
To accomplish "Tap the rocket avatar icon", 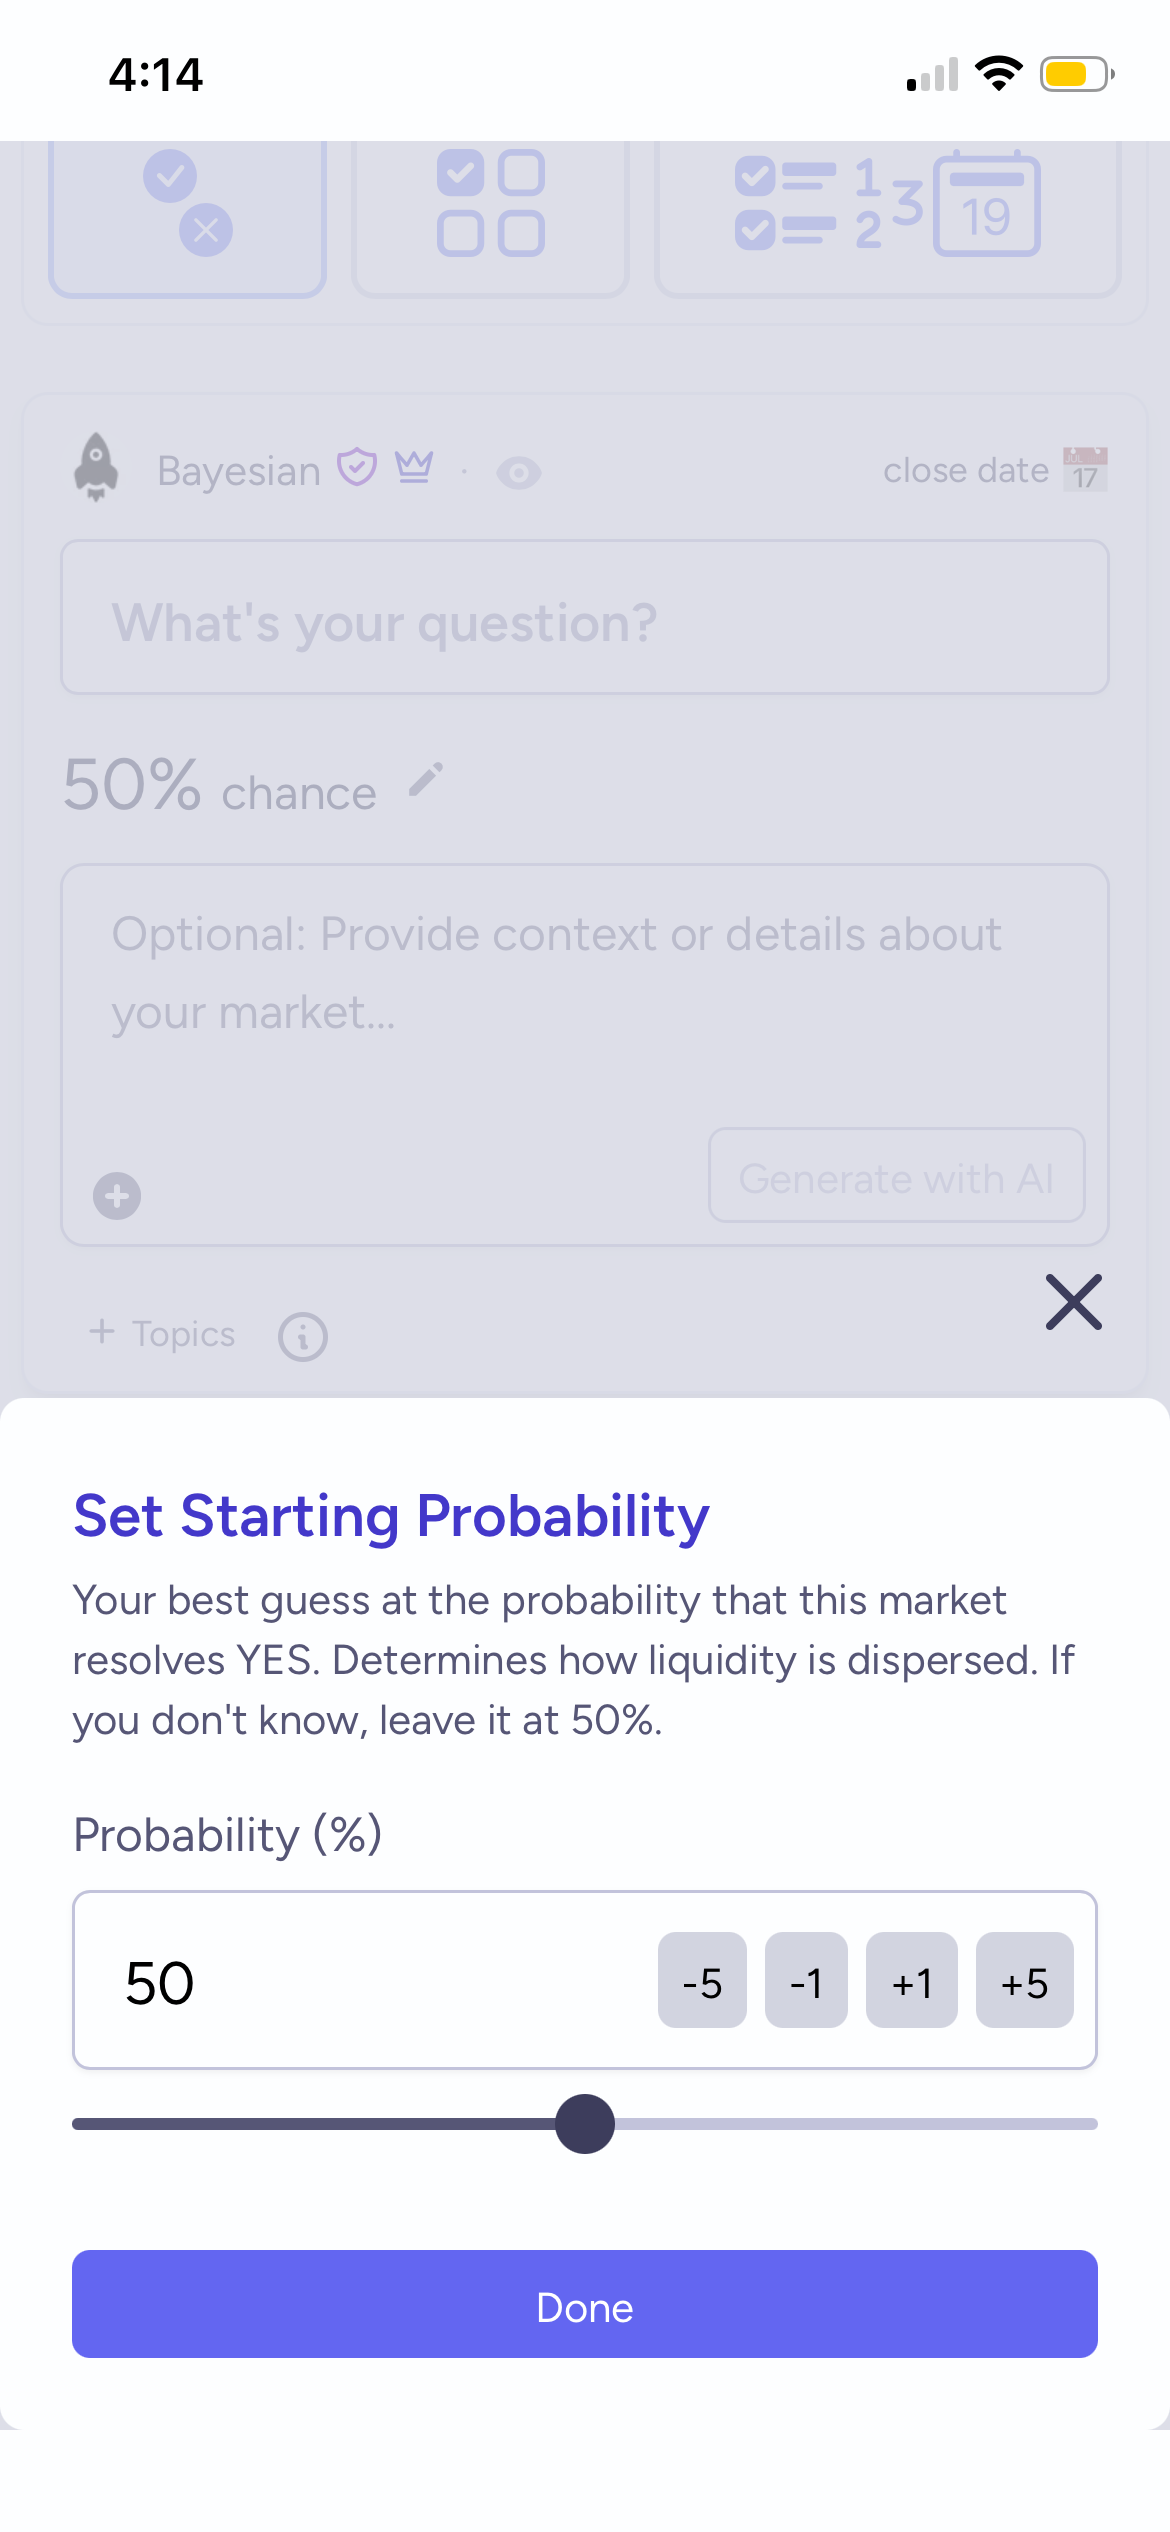I will pos(97,468).
